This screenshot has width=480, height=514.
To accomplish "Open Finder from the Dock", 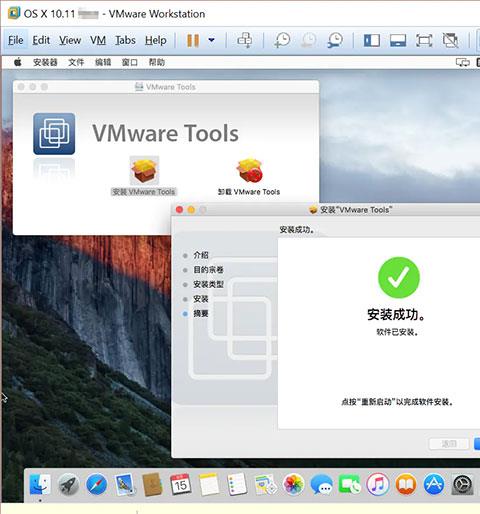I will click(x=40, y=484).
